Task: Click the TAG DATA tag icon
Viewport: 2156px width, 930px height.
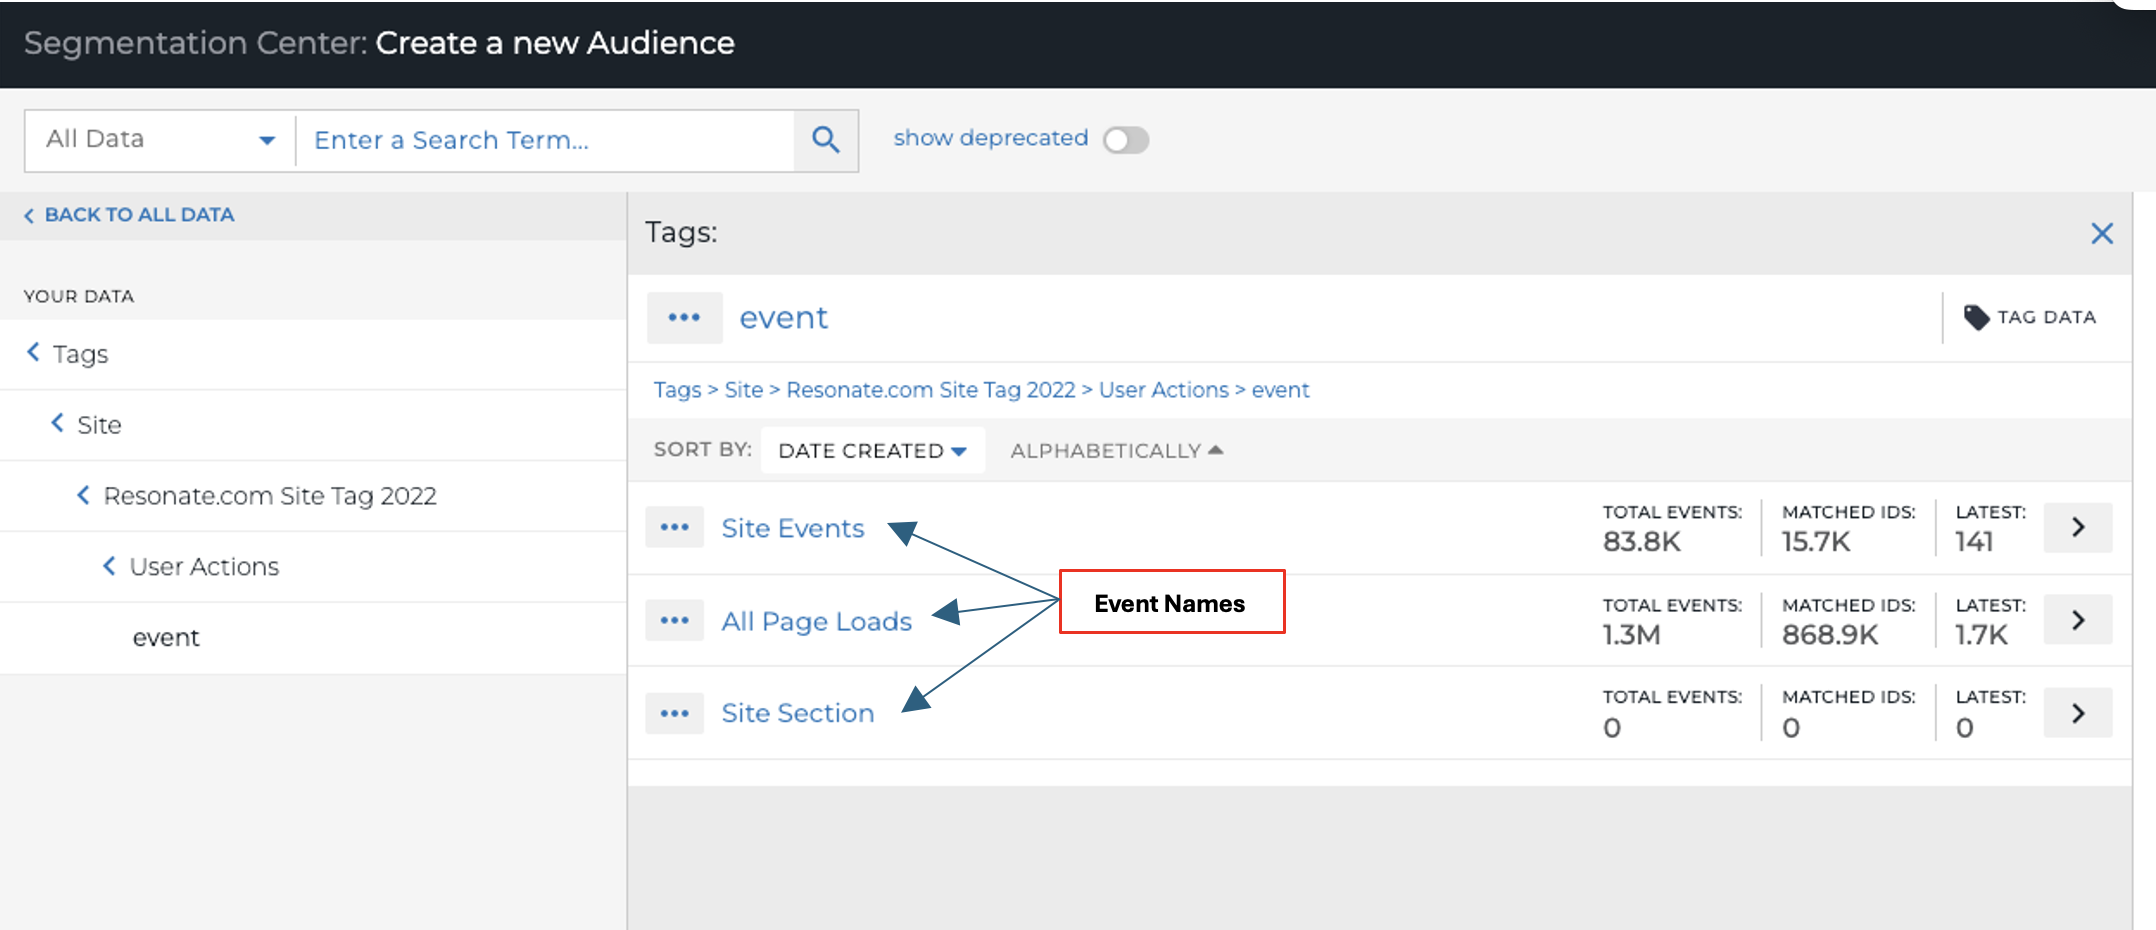Action: tap(1976, 317)
